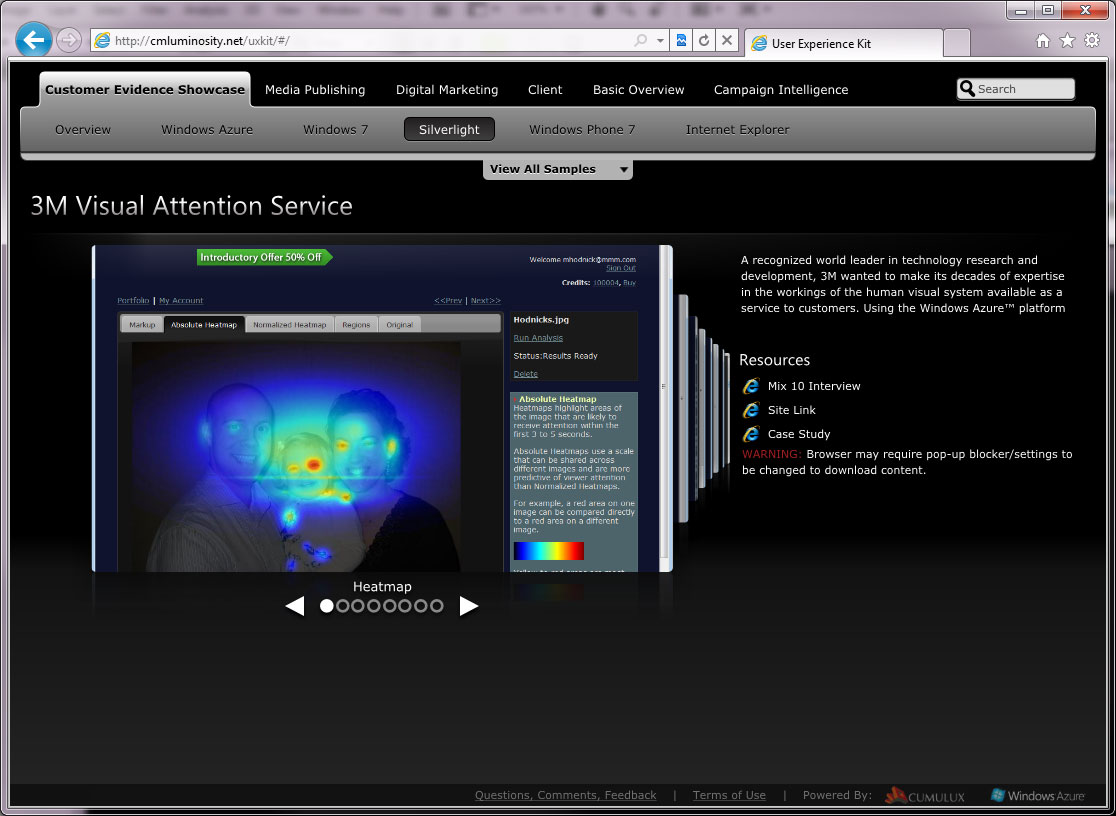
Task: Click the stacked slide behind the Heatmap image
Action: pos(683,409)
